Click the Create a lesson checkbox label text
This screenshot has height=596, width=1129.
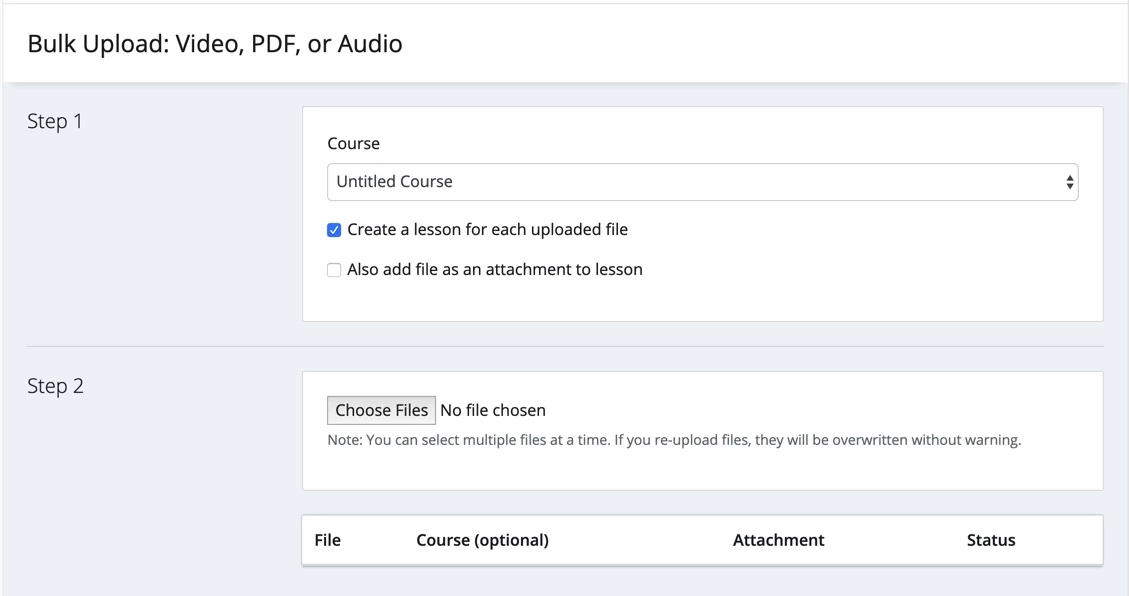[x=487, y=230]
